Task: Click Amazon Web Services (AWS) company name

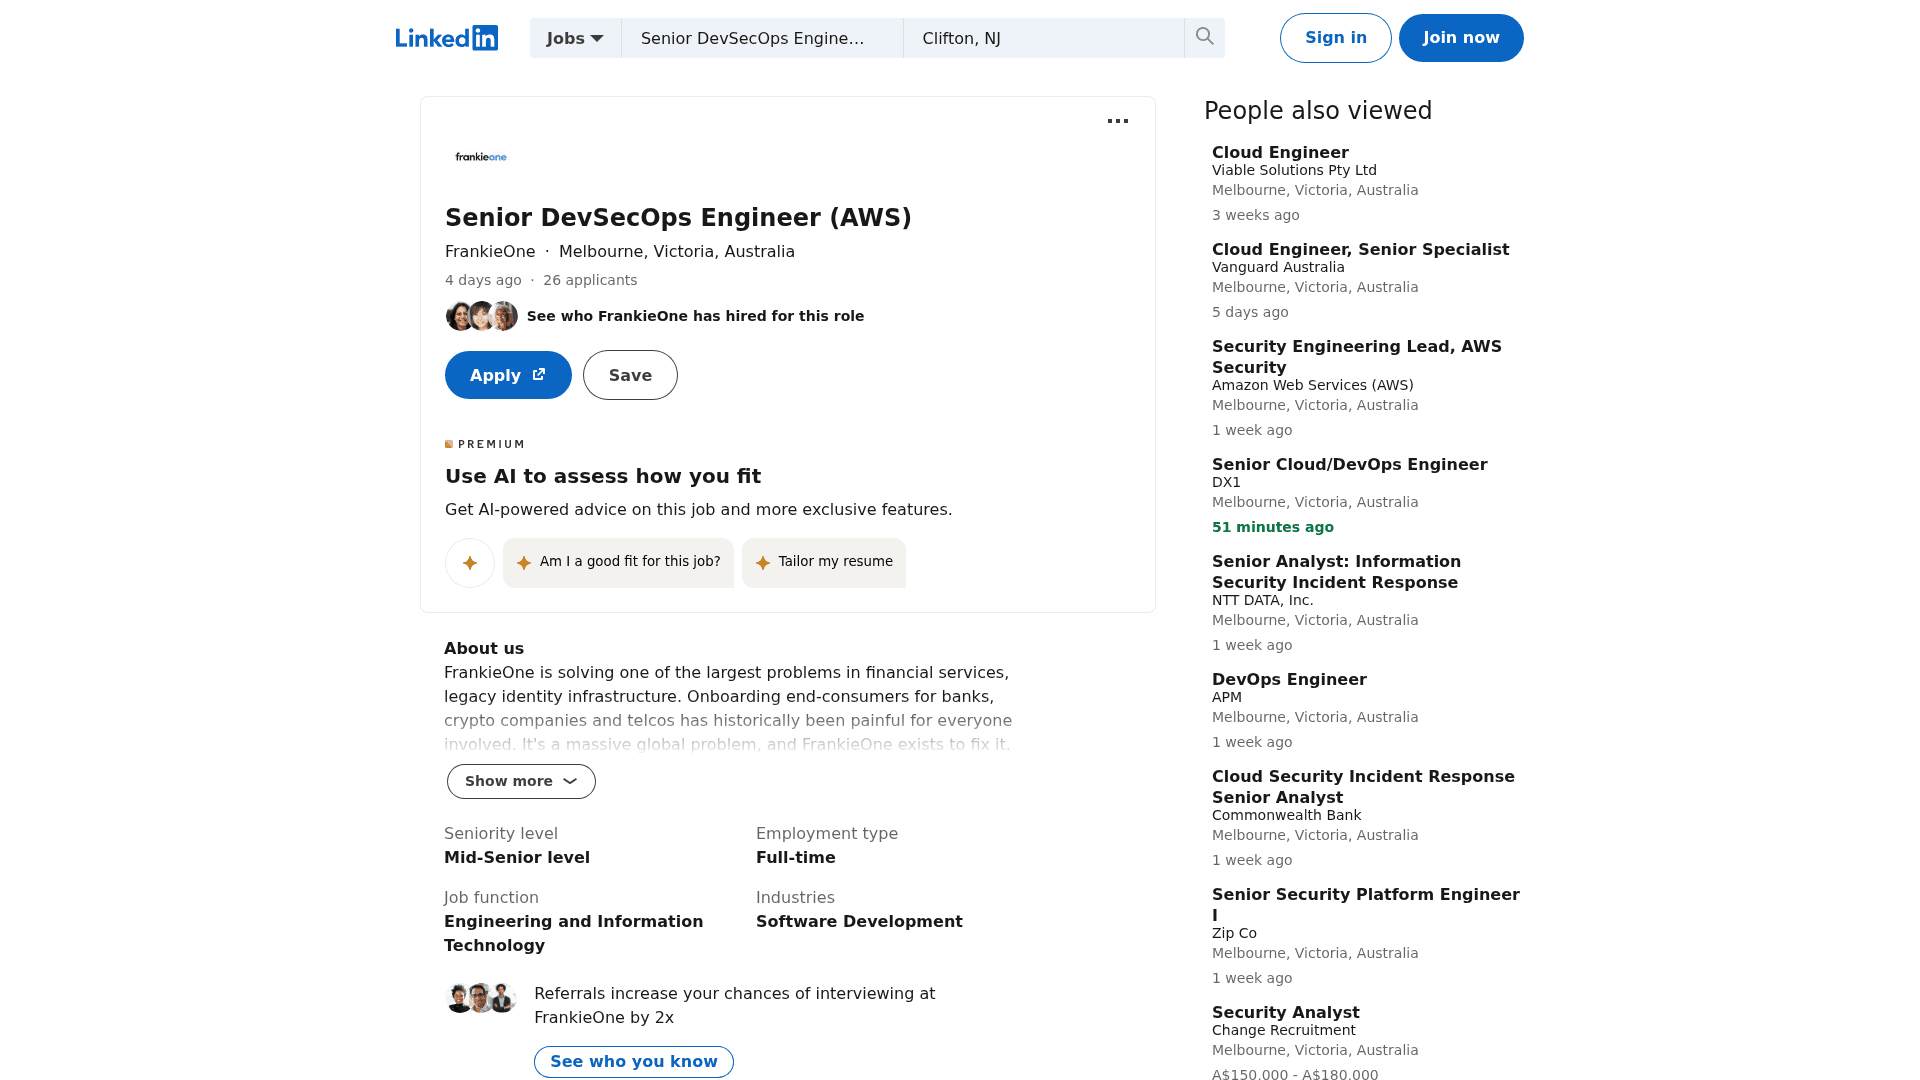Action: 1313,385
